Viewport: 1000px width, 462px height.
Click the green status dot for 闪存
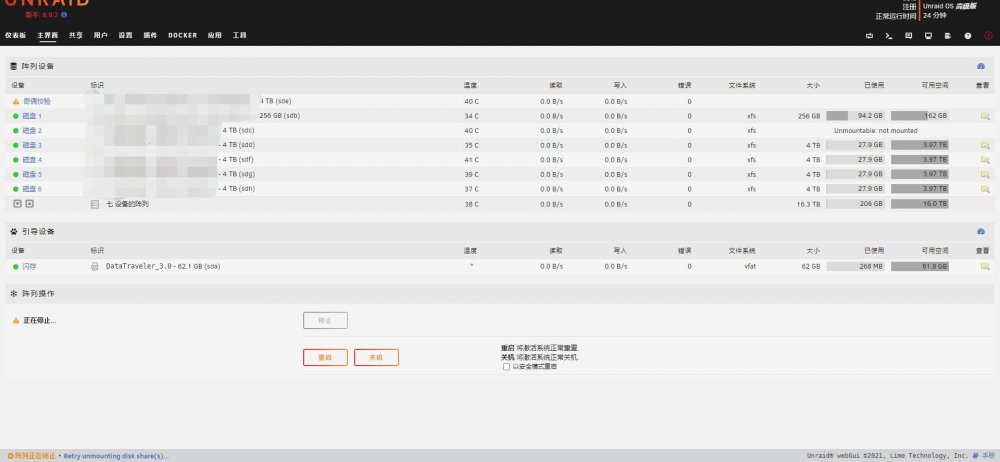[x=16, y=266]
